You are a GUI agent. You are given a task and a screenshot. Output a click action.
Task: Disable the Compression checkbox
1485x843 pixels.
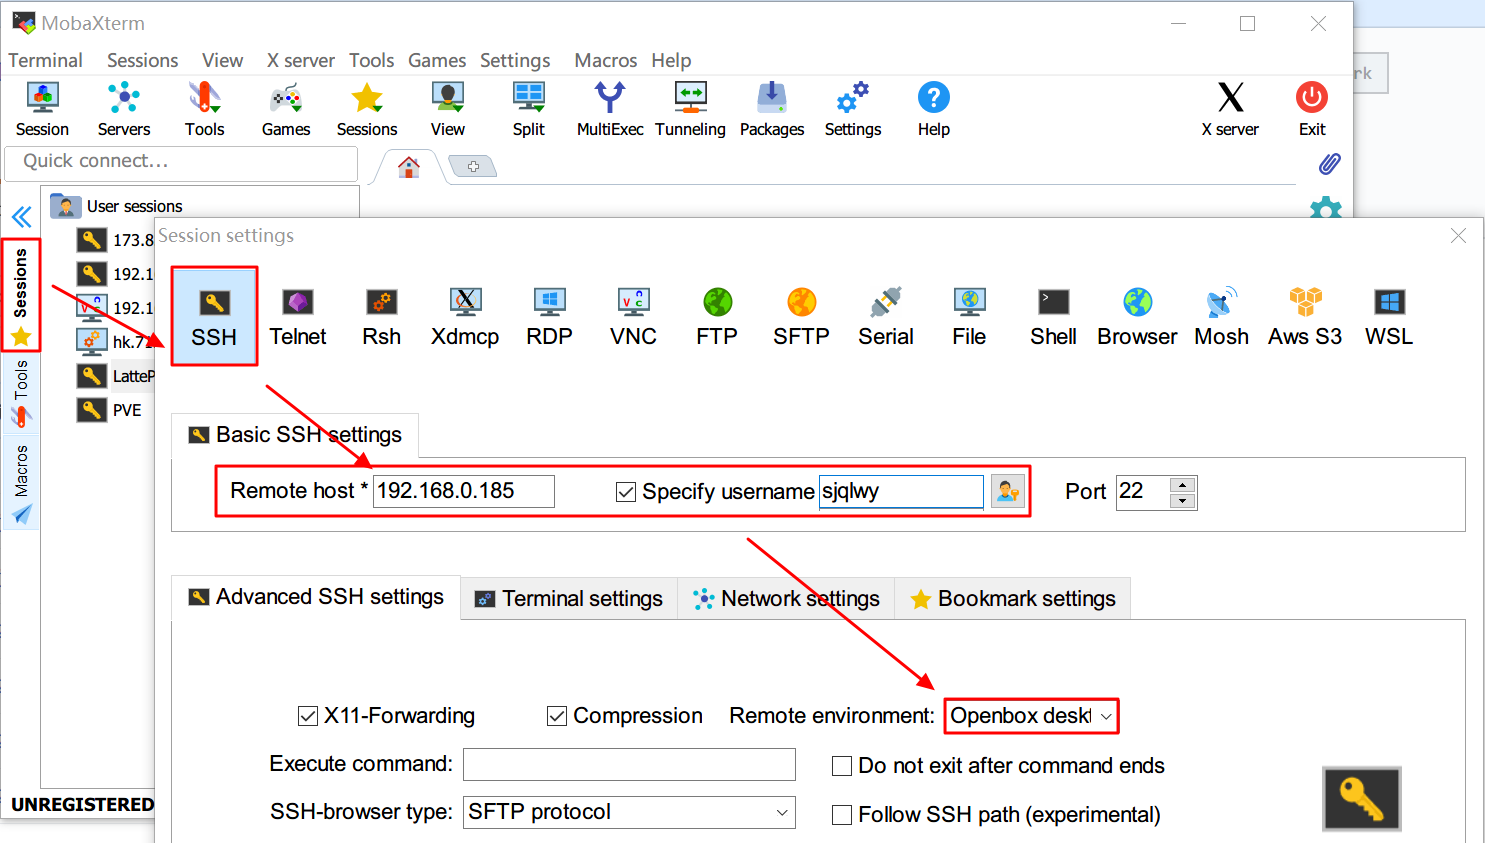(557, 716)
